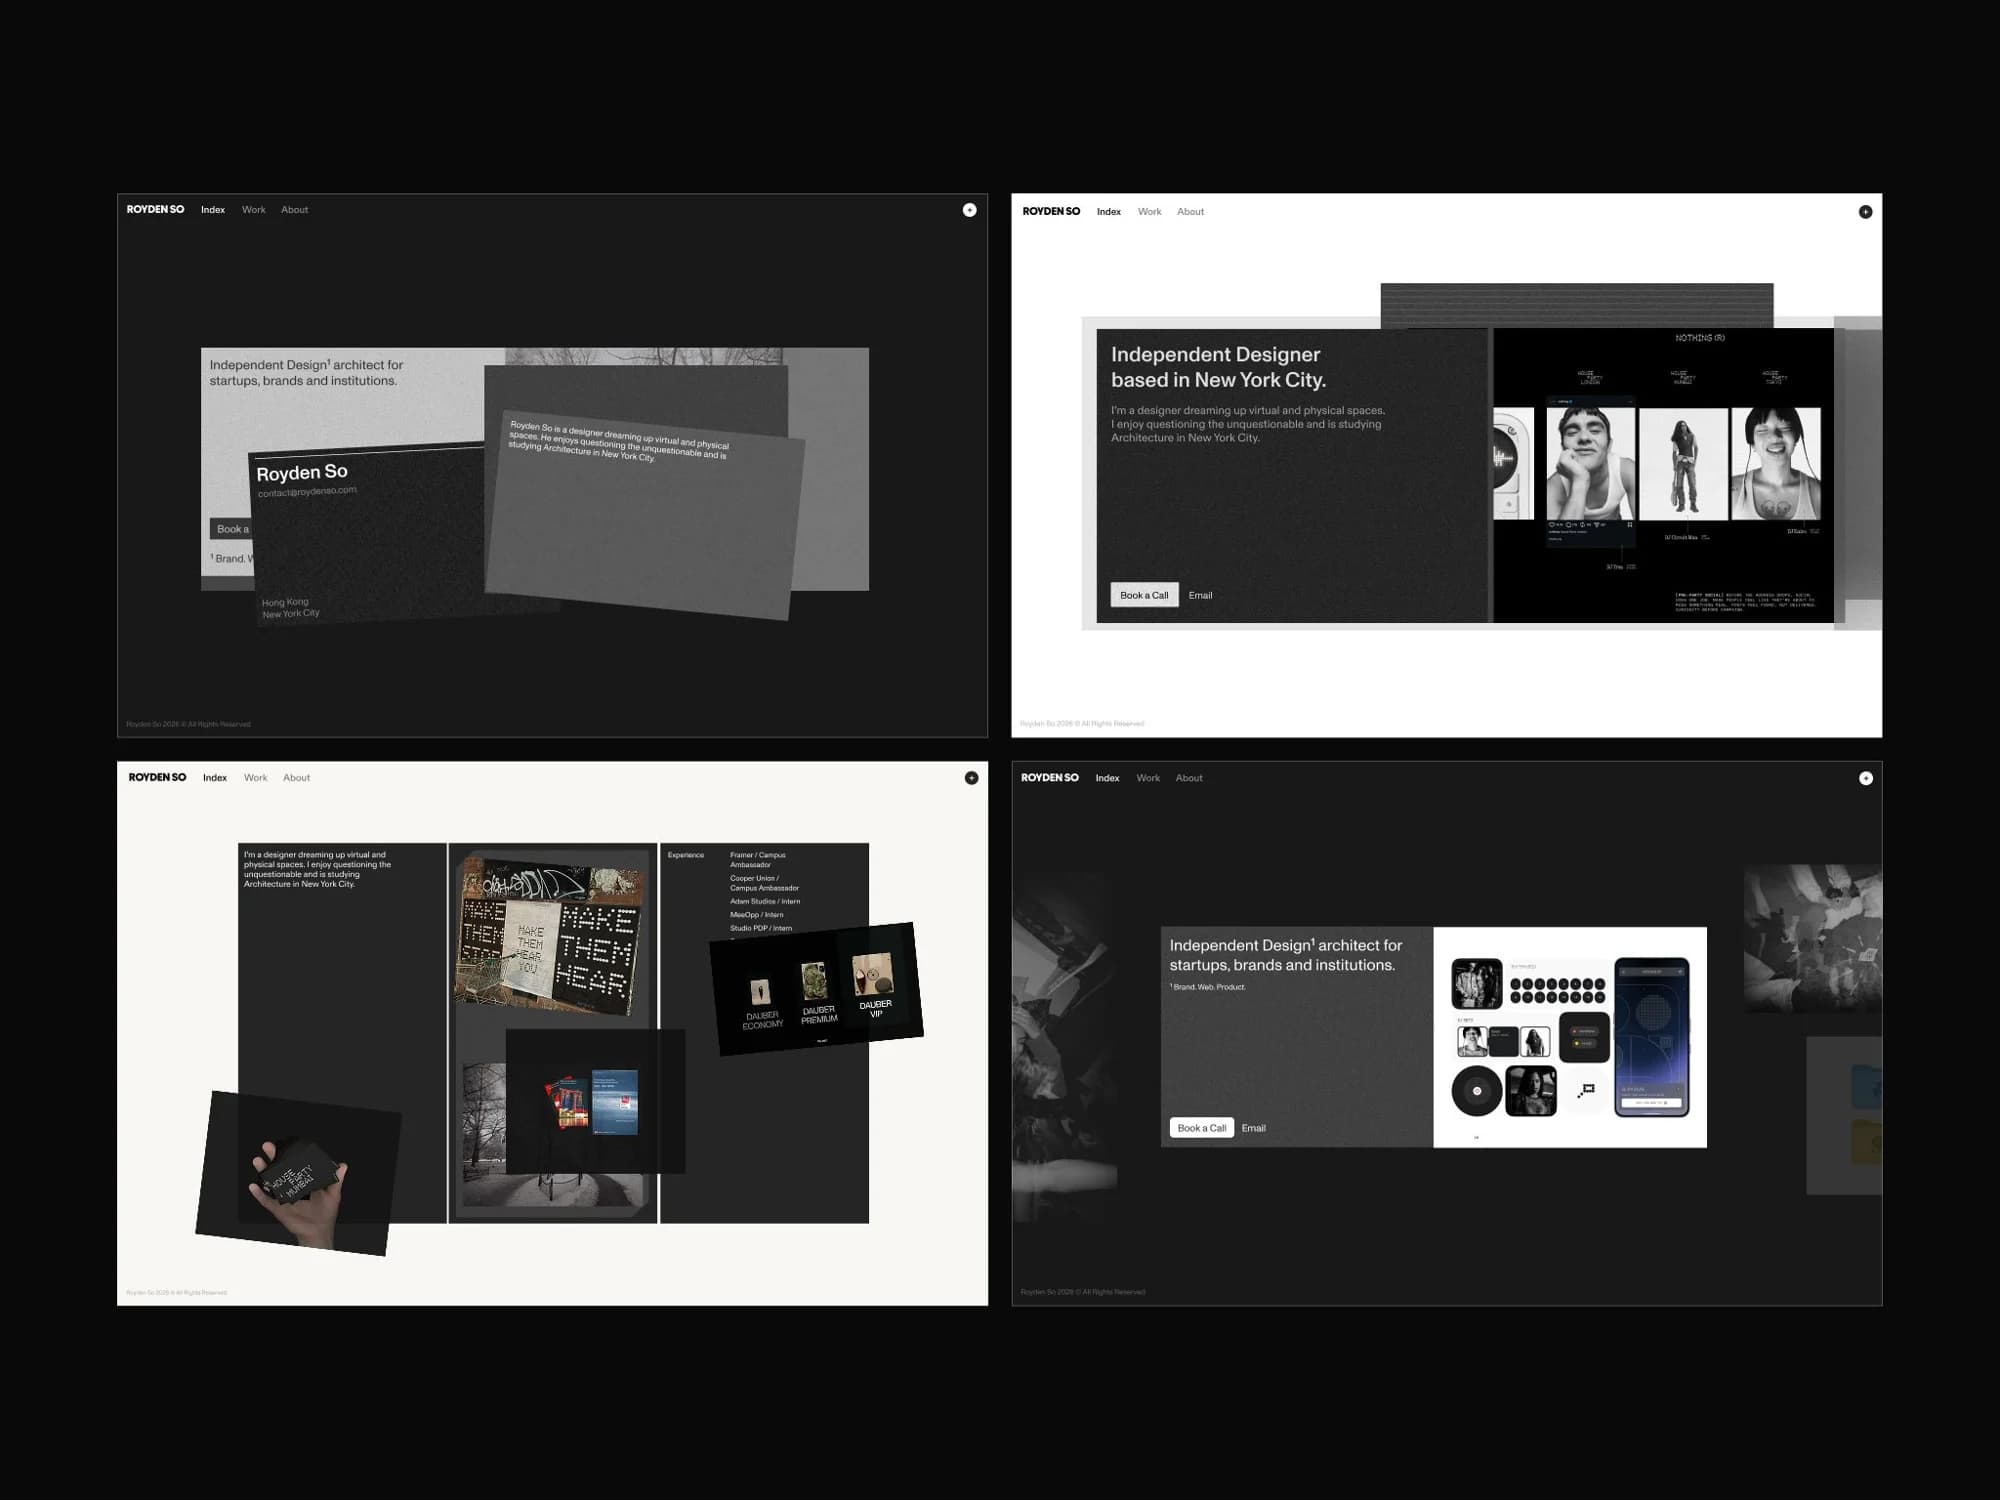Click the ROYDEN SO logo in top-right mockup
Screen dimensions: 2000x1500
click(1051, 212)
